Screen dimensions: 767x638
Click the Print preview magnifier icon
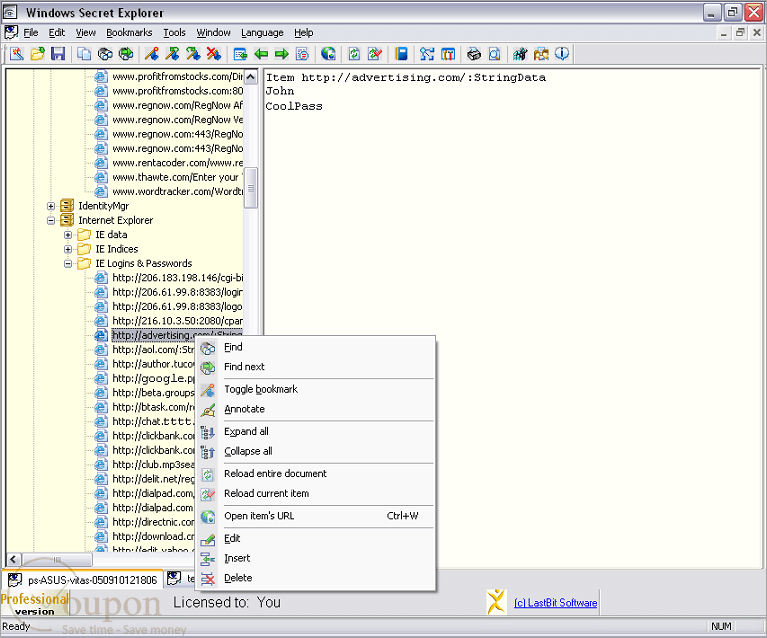point(495,54)
